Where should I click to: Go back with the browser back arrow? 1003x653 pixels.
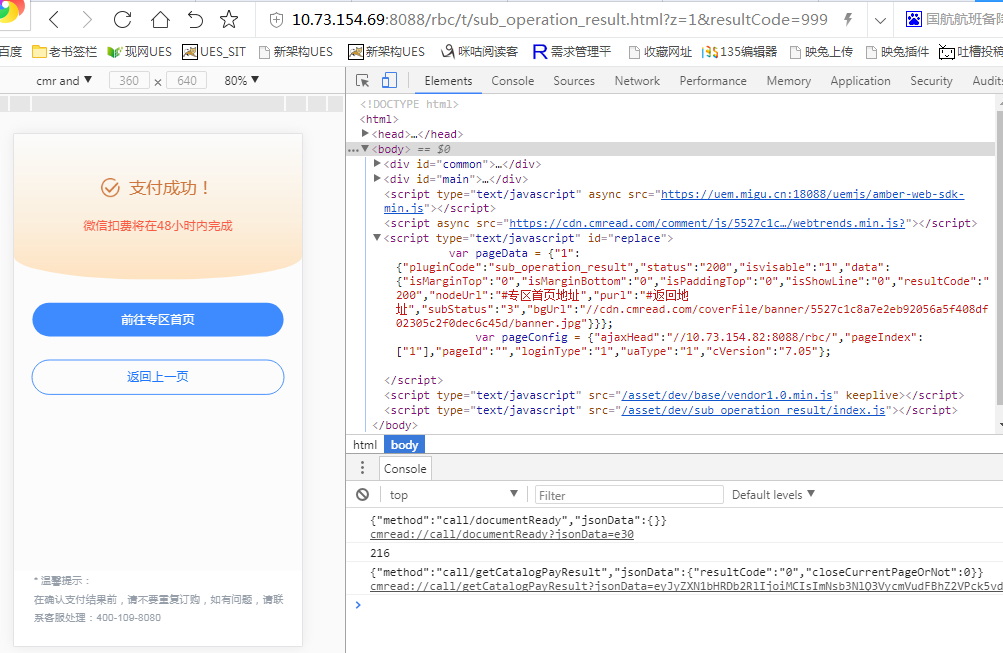[x=55, y=20]
